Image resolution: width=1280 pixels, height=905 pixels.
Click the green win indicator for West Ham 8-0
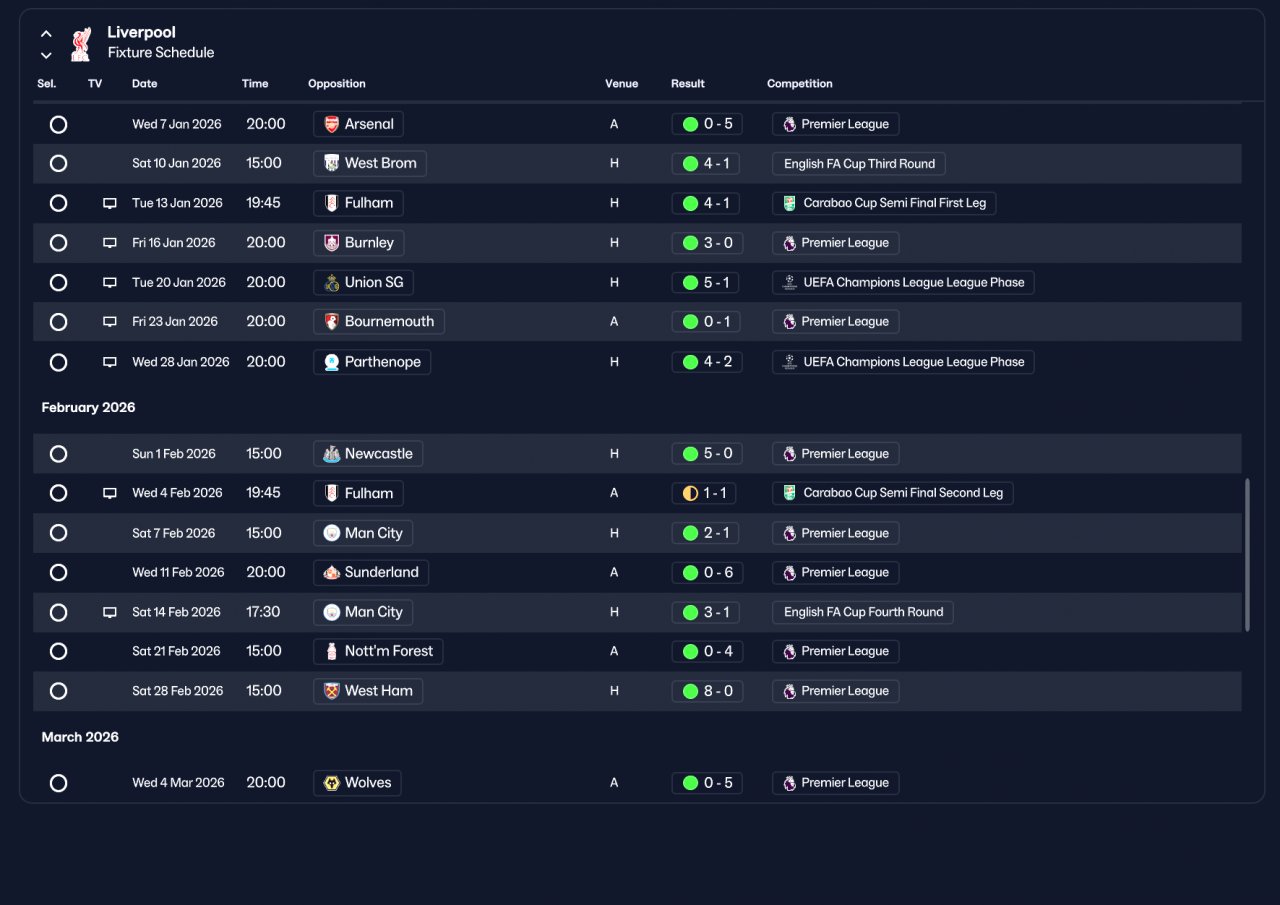(690, 691)
